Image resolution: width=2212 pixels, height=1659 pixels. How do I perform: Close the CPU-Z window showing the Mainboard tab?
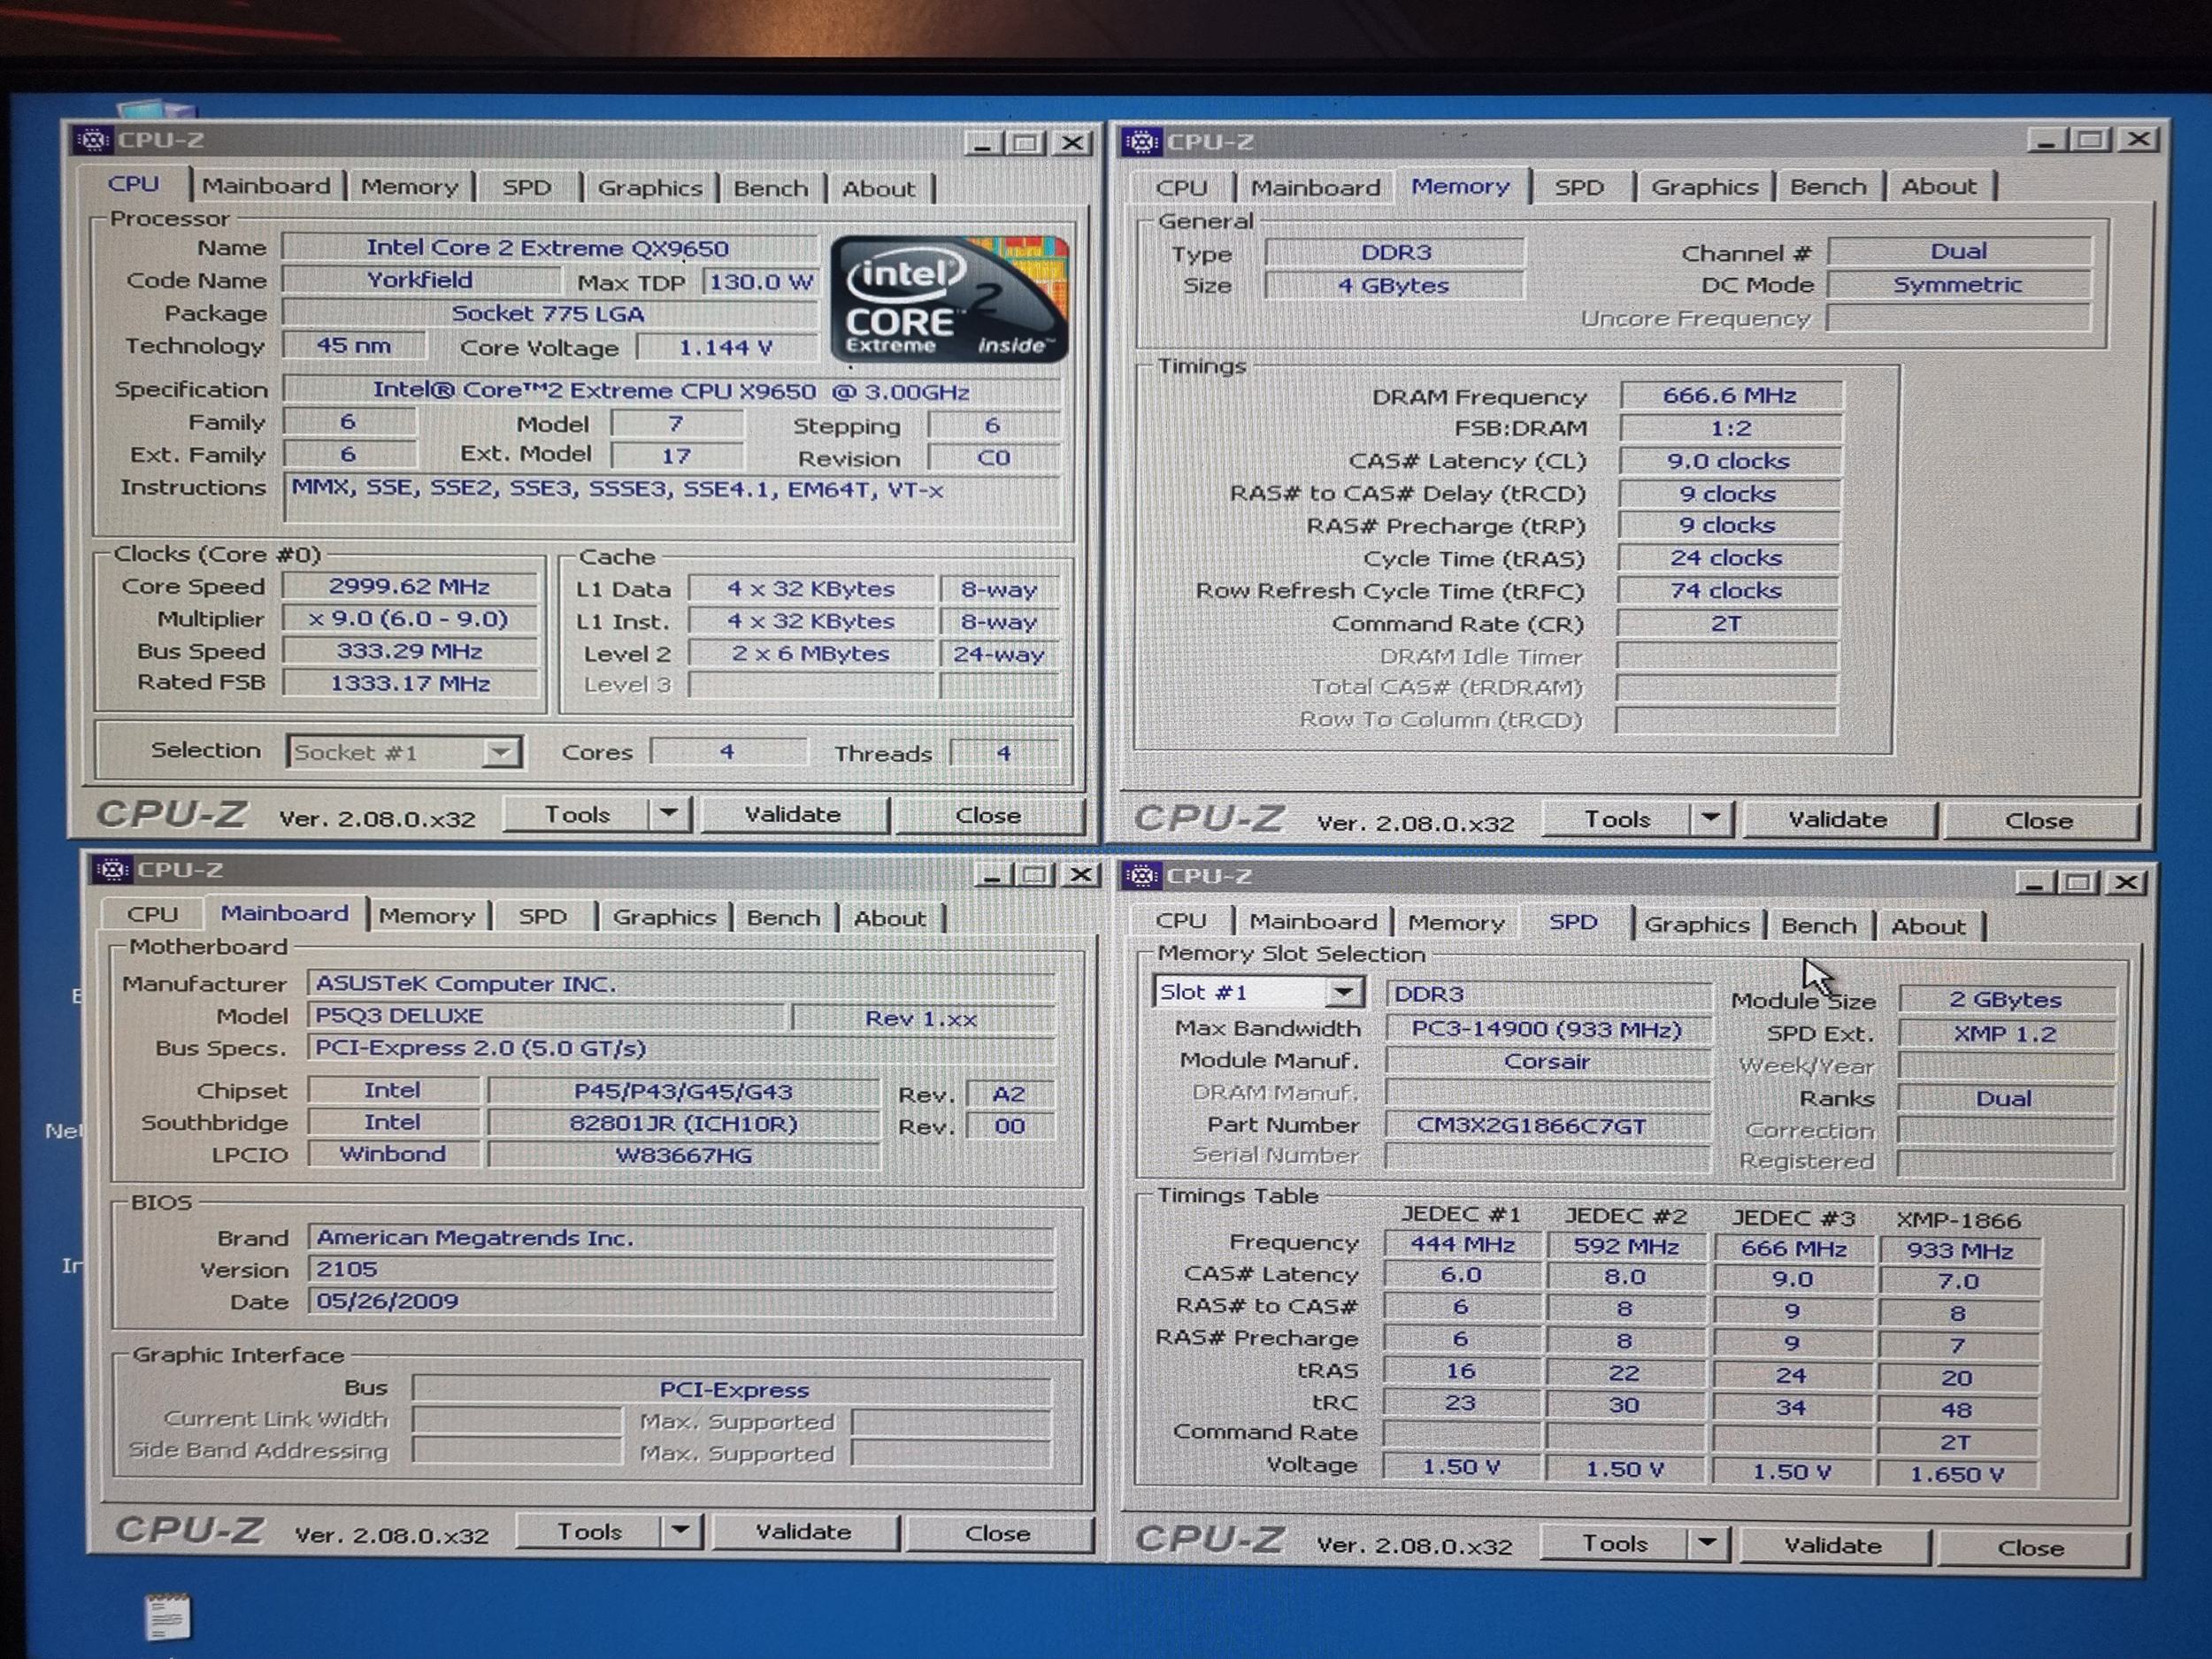[x=1081, y=875]
